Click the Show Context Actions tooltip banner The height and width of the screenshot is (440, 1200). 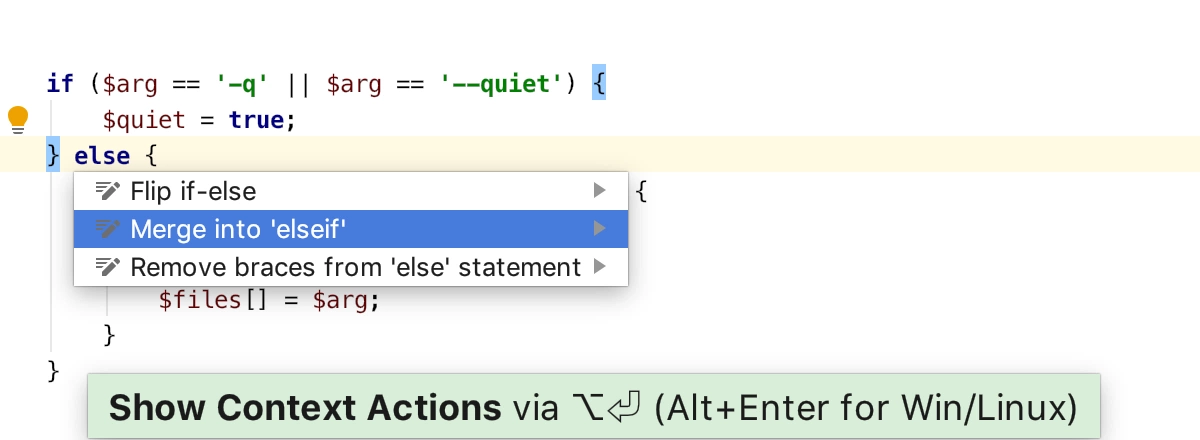tap(594, 407)
